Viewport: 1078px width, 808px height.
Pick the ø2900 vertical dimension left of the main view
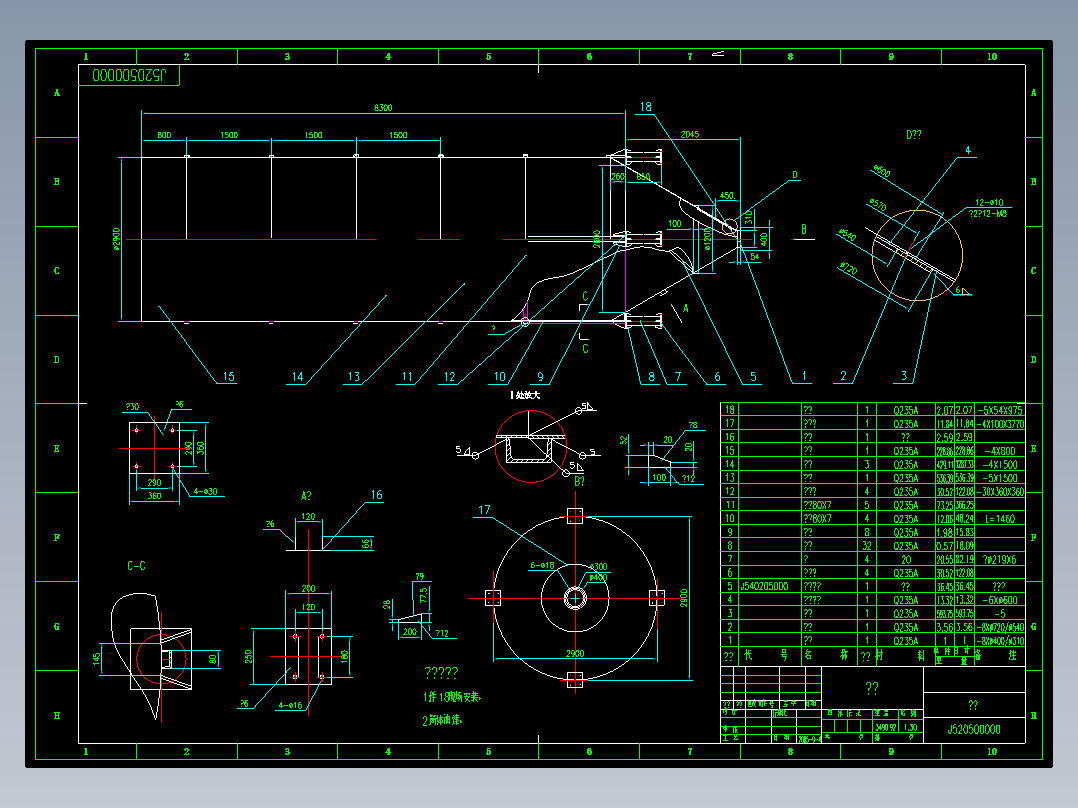click(116, 239)
